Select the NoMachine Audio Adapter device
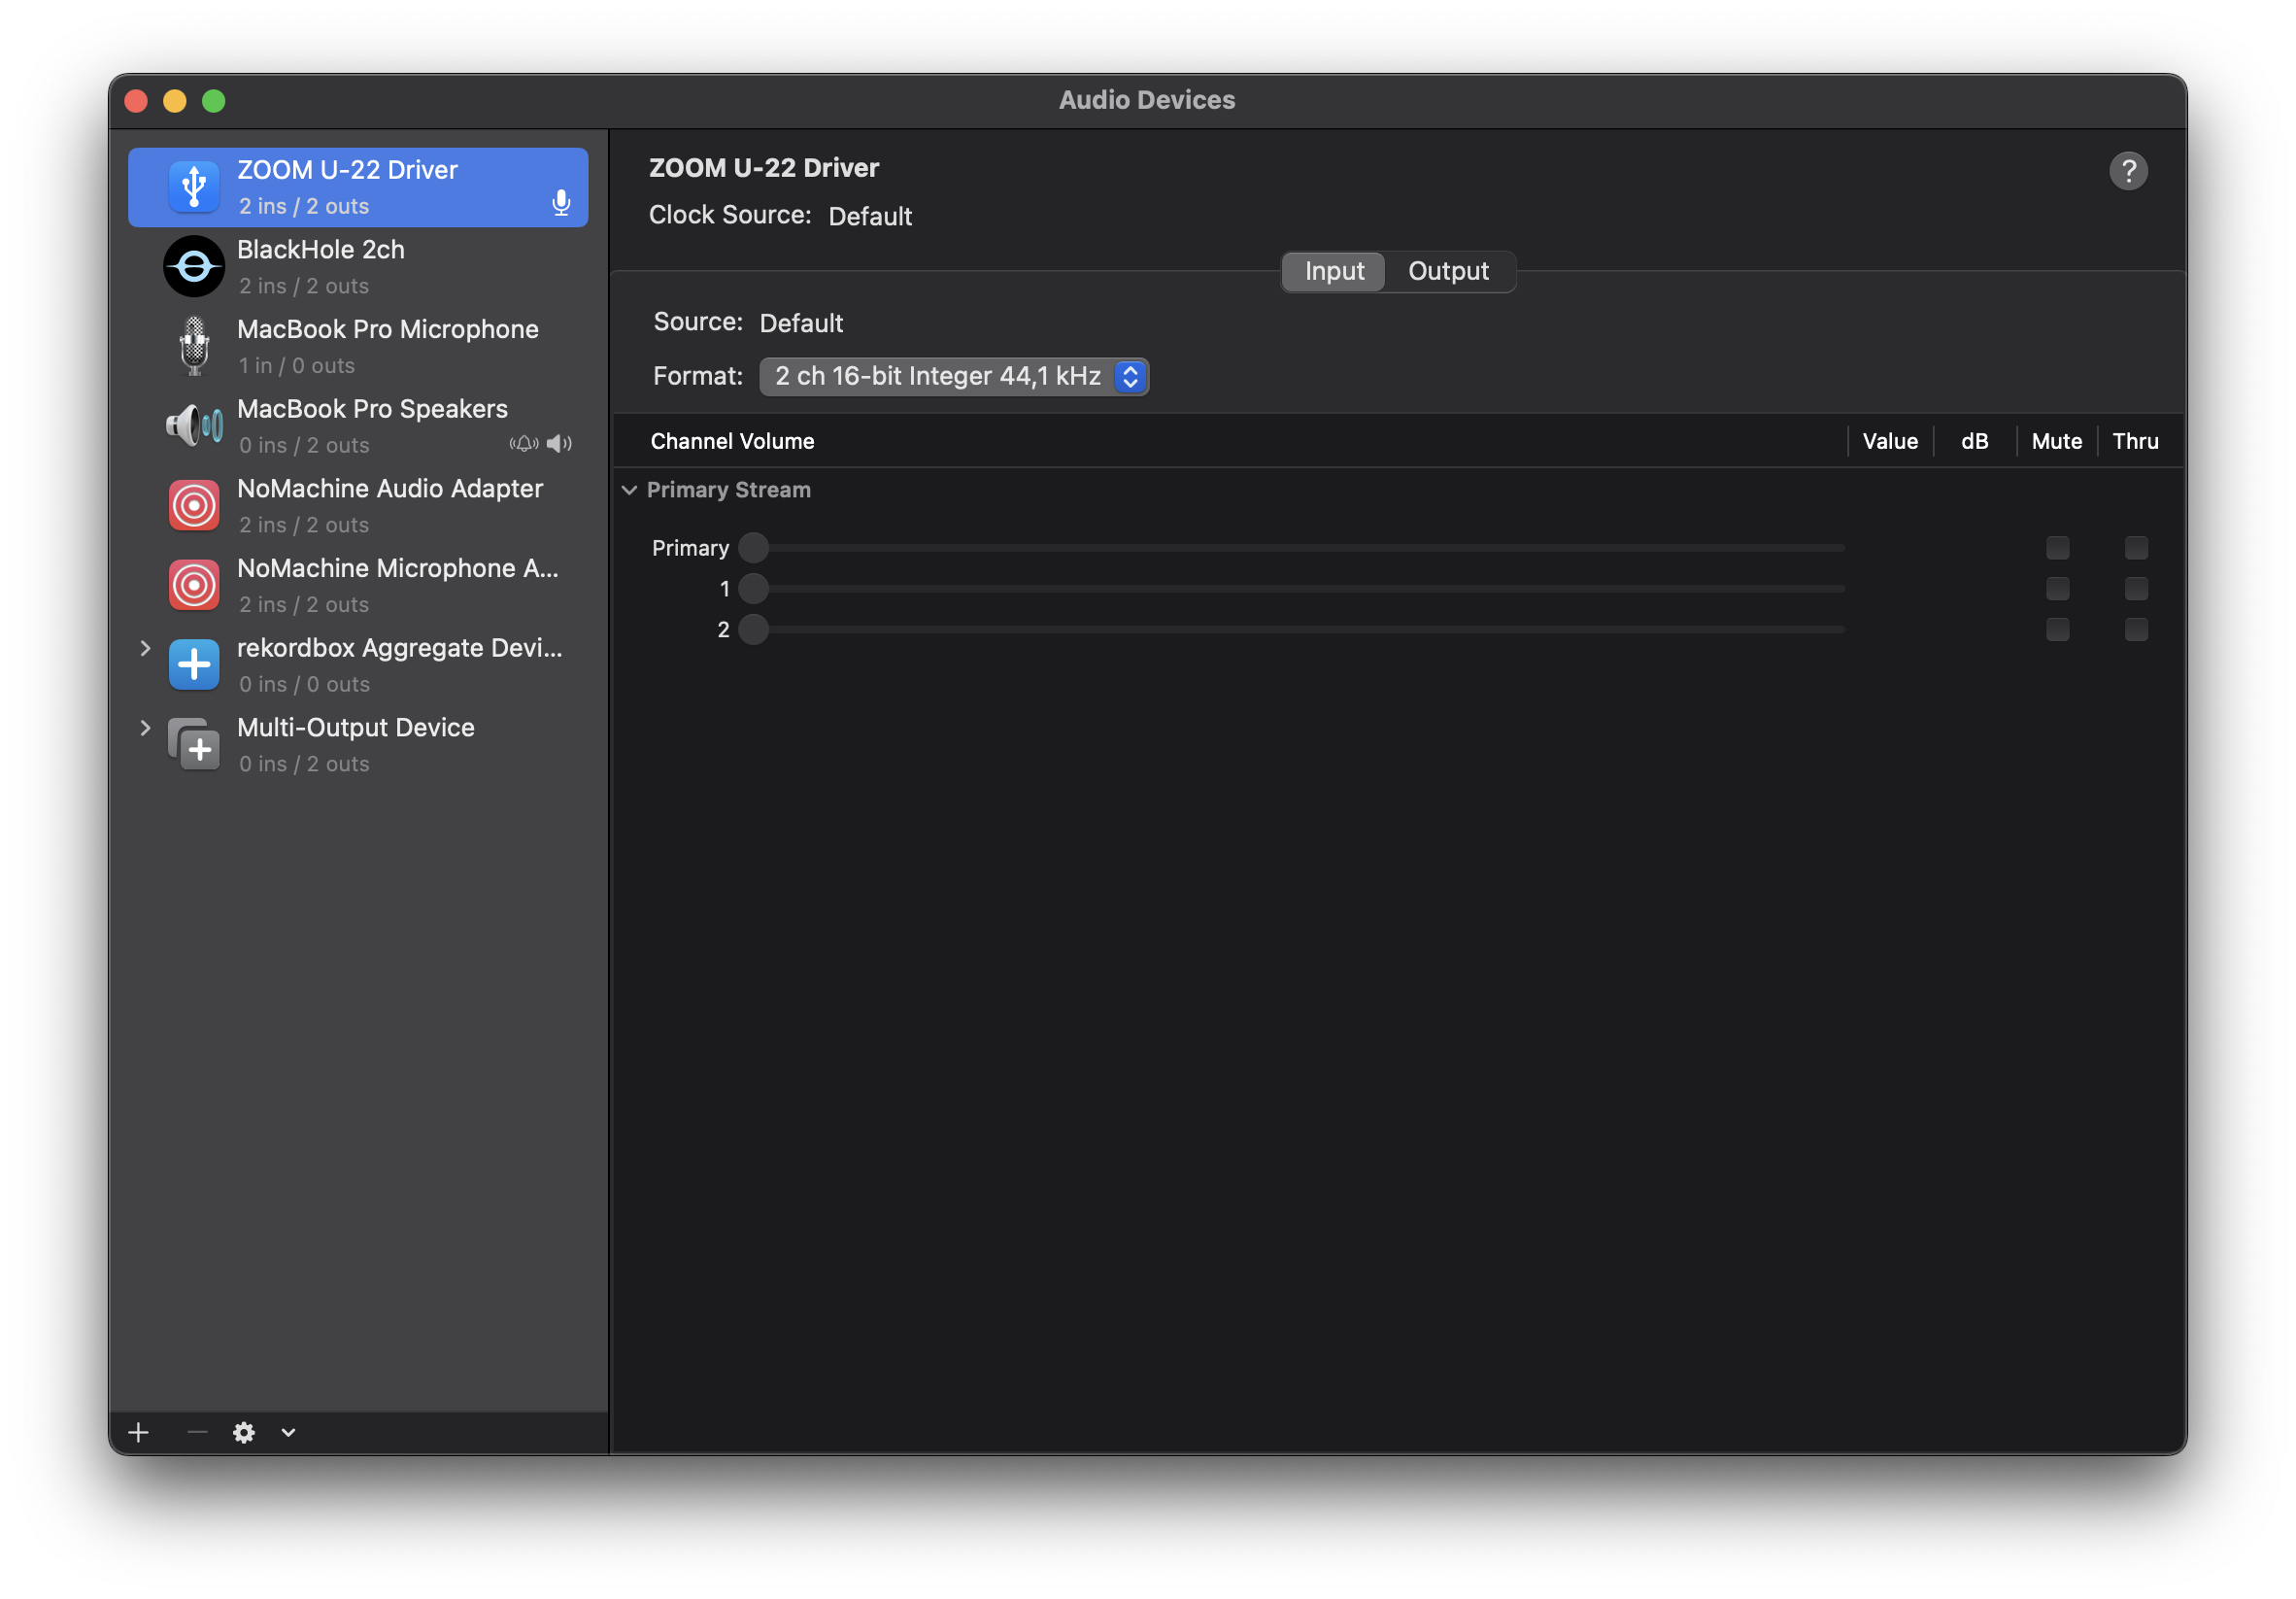 tap(358, 506)
